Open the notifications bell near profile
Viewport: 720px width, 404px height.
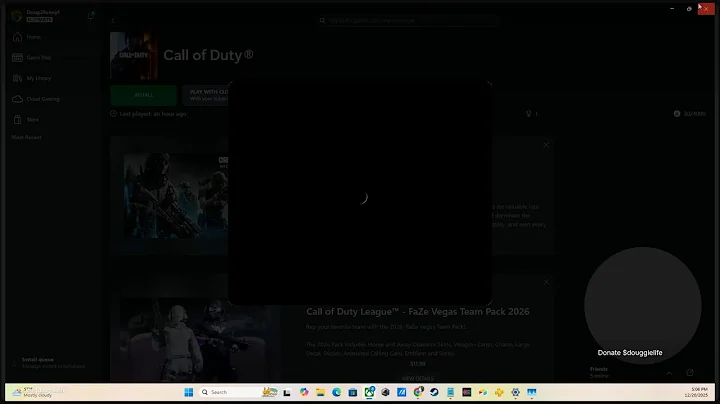click(x=91, y=16)
